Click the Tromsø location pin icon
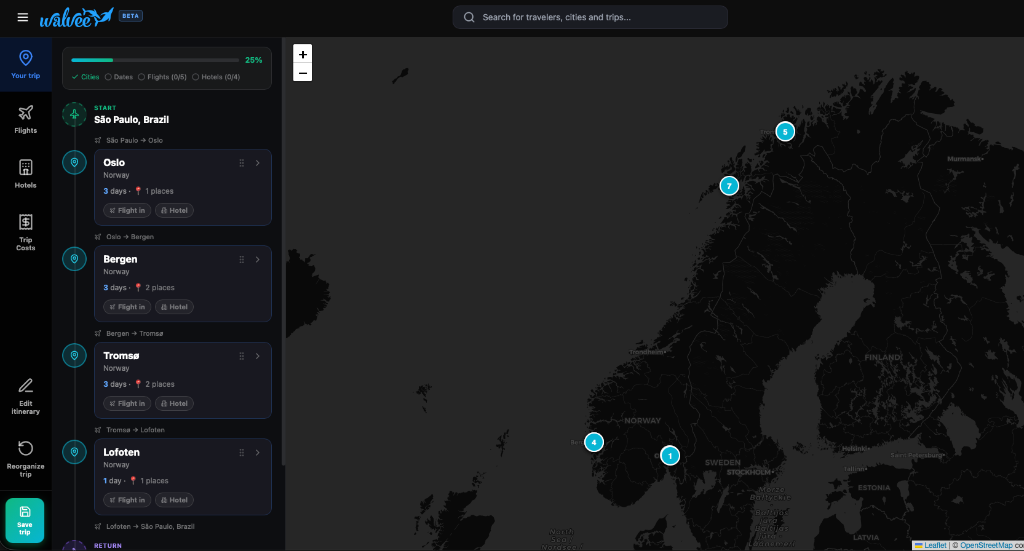Screen dimensions: 1024x551 tap(74, 356)
